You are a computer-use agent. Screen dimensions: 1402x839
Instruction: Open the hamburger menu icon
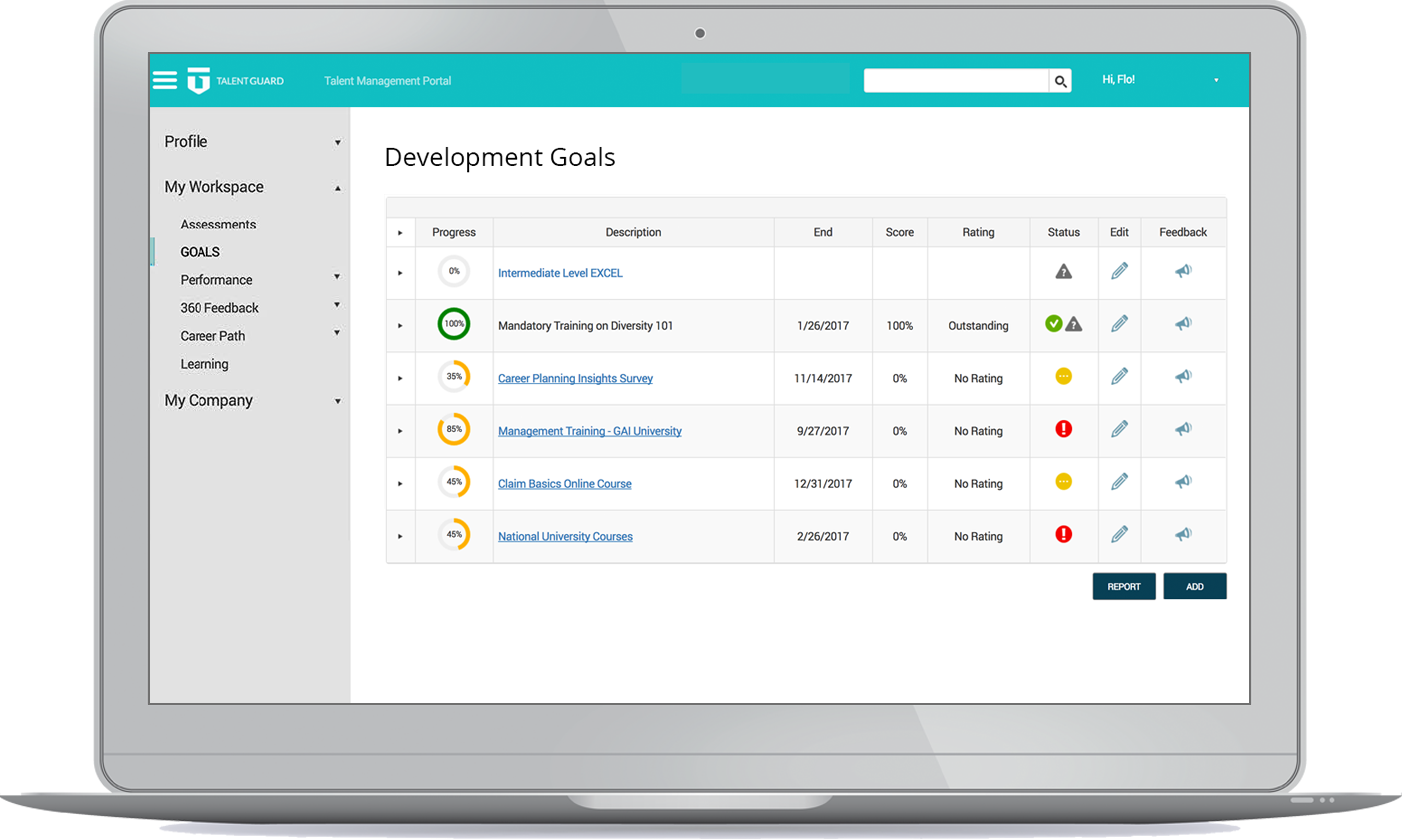click(x=165, y=81)
